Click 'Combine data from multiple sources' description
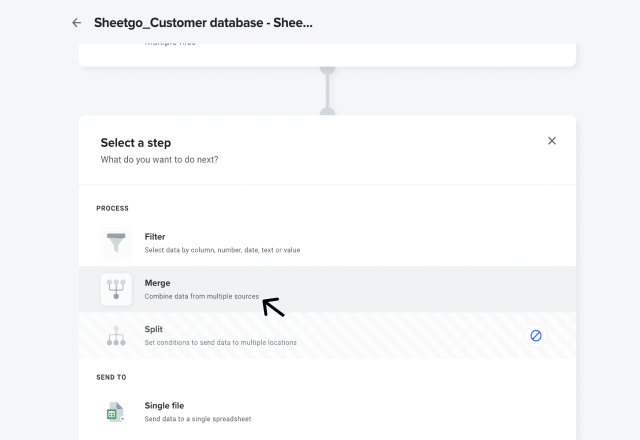640x440 pixels. [x=202, y=296]
